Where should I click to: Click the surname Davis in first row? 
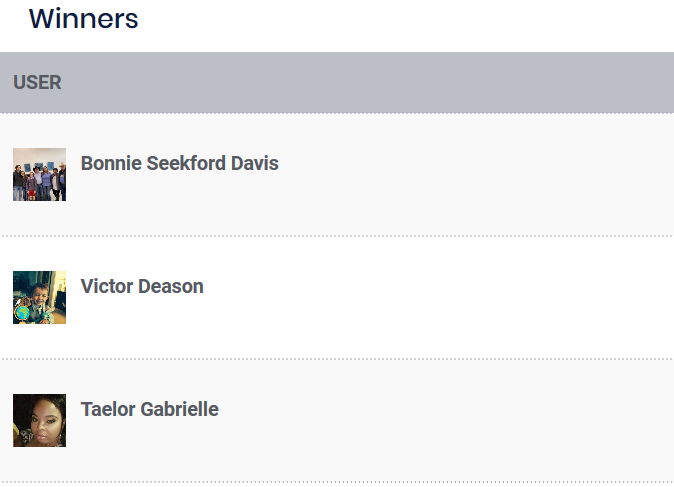click(255, 163)
